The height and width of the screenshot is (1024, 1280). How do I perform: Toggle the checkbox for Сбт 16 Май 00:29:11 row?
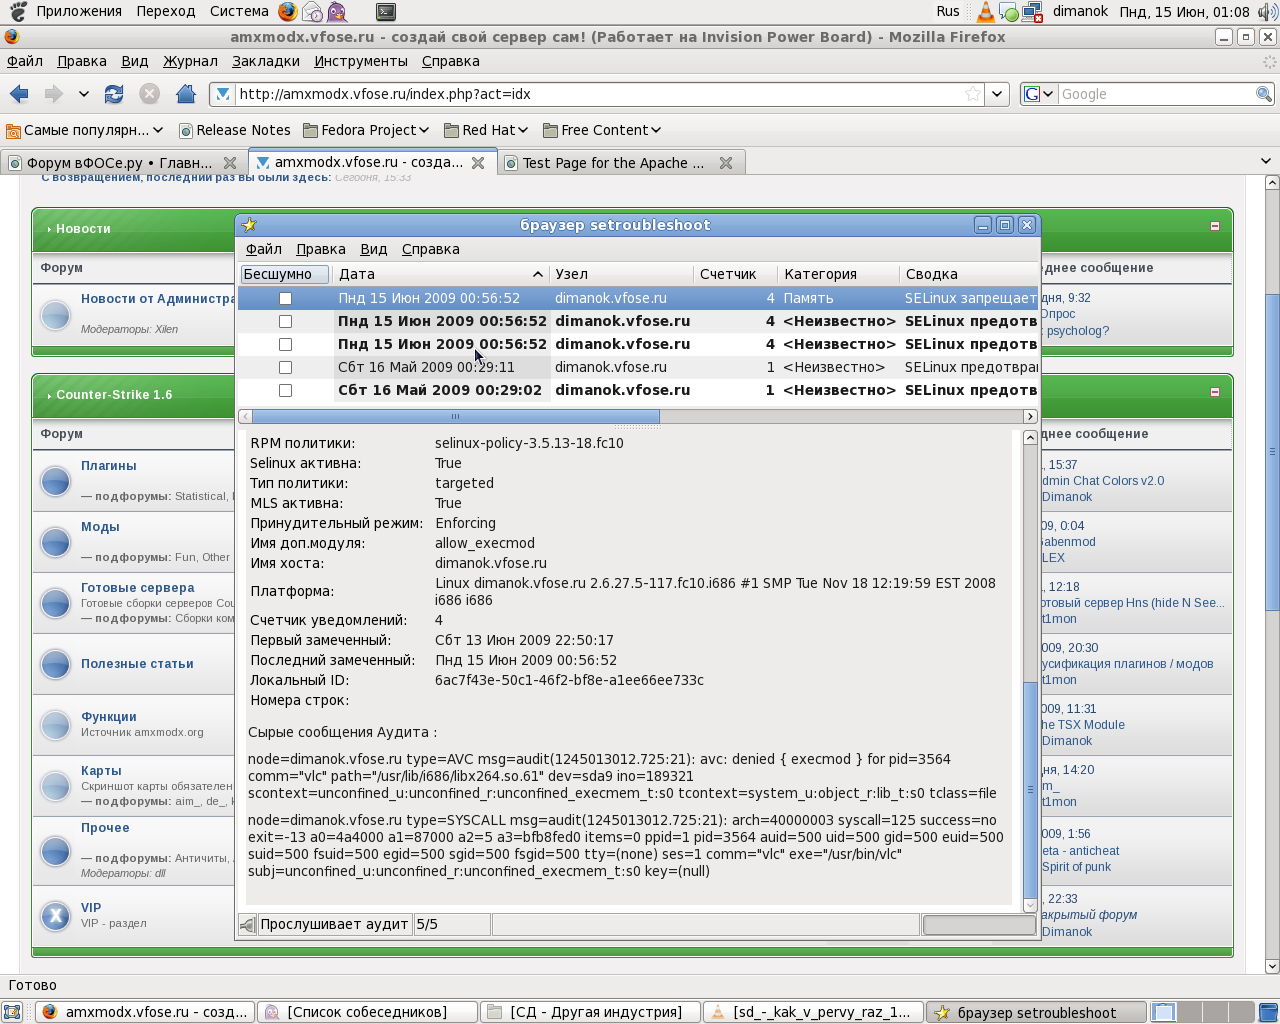285,367
